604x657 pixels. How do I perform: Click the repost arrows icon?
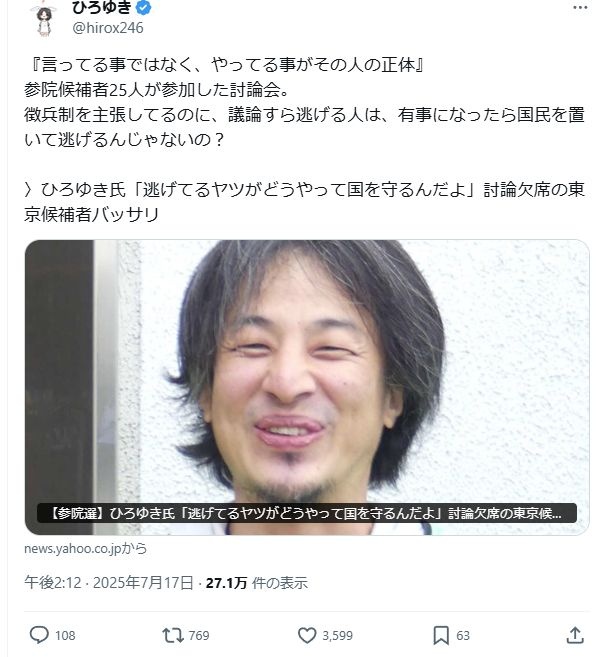click(173, 635)
